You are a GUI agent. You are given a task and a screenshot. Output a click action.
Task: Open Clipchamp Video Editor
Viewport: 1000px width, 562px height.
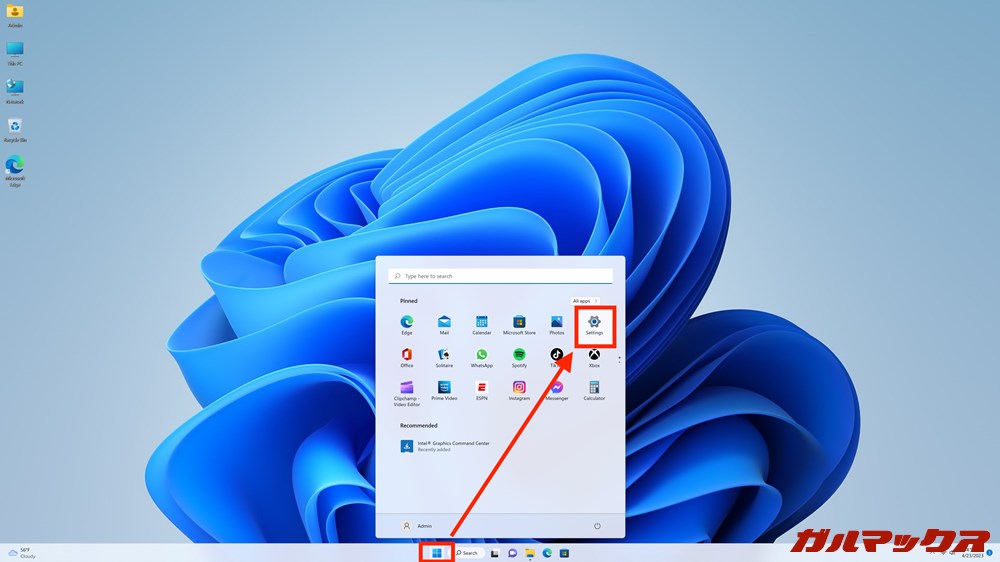[406, 394]
